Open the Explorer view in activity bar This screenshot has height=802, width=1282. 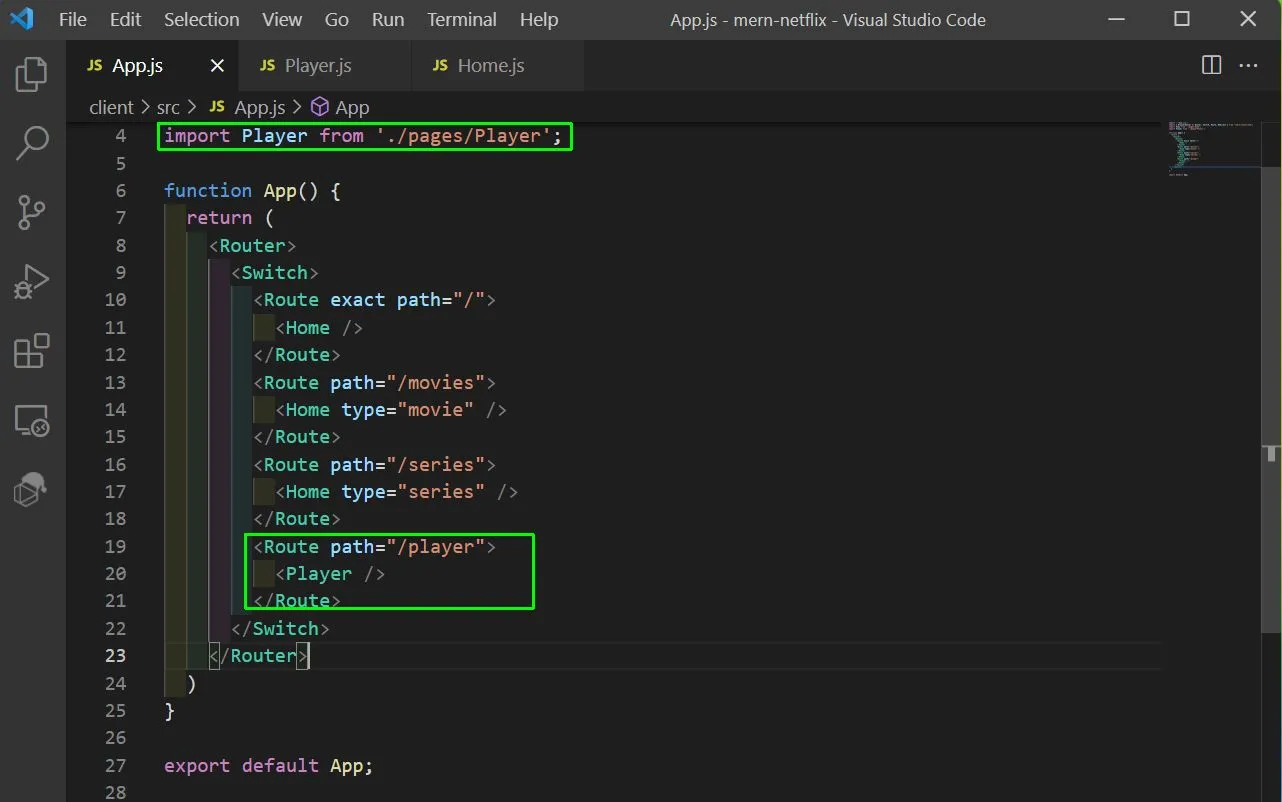click(32, 75)
